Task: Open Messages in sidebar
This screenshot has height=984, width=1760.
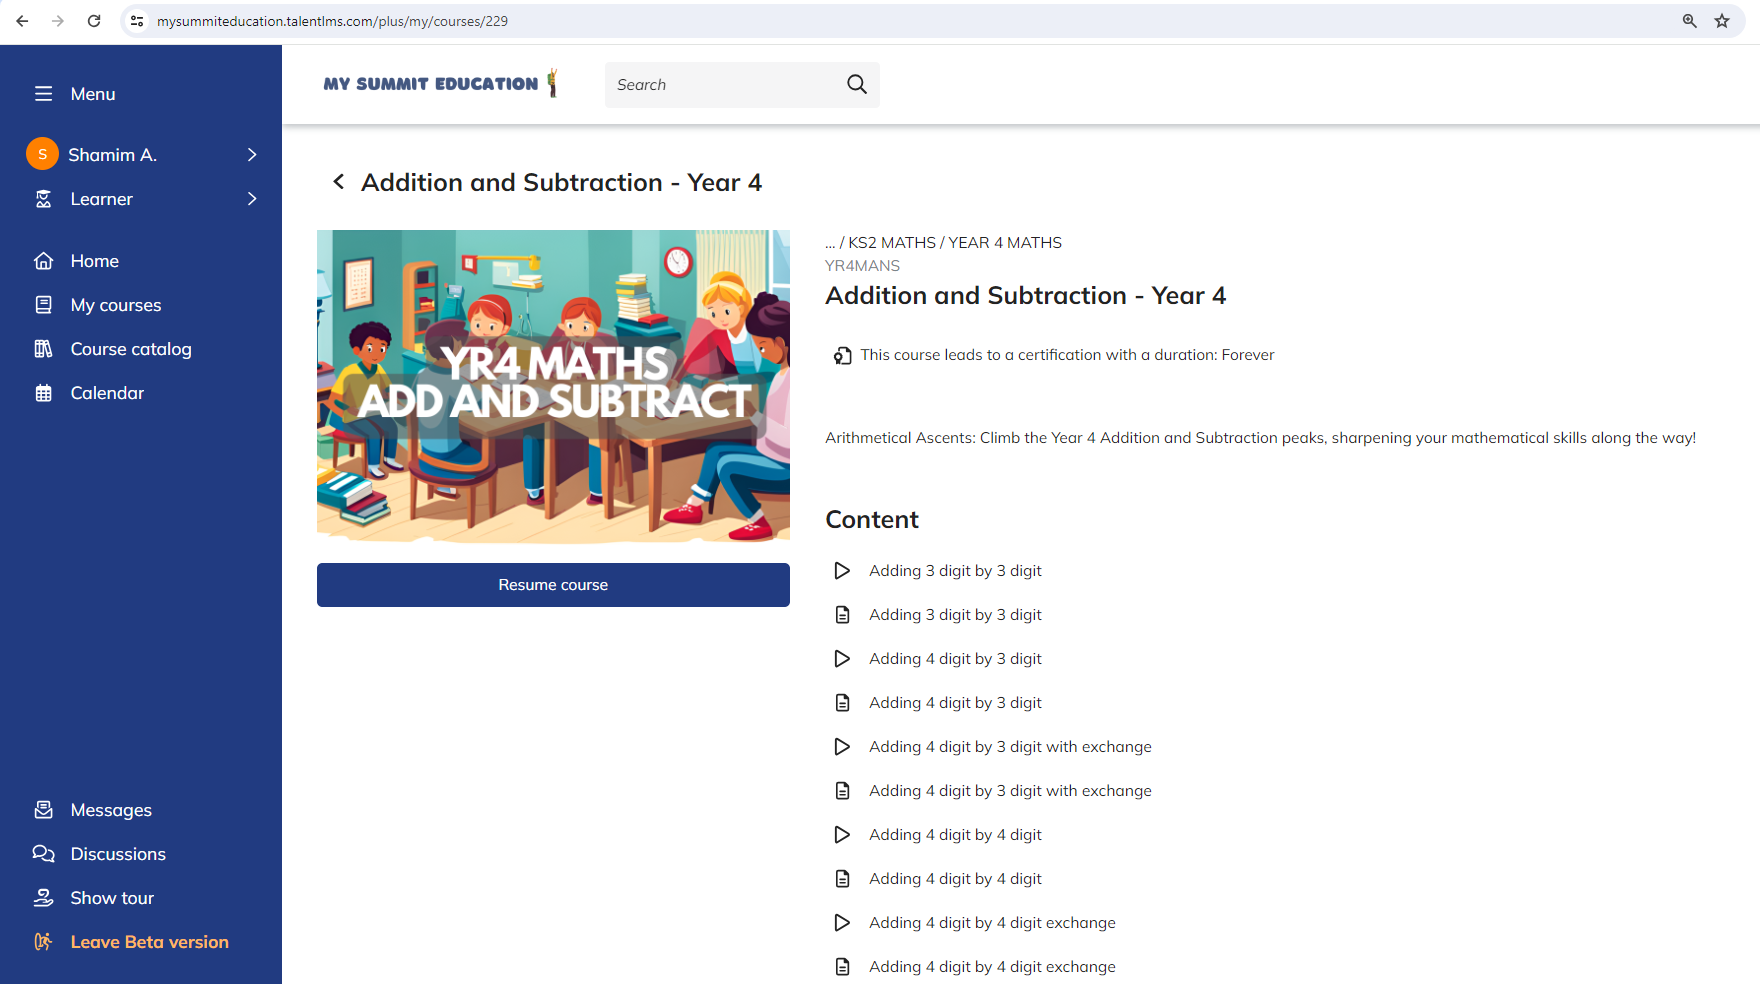Action: coord(111,810)
